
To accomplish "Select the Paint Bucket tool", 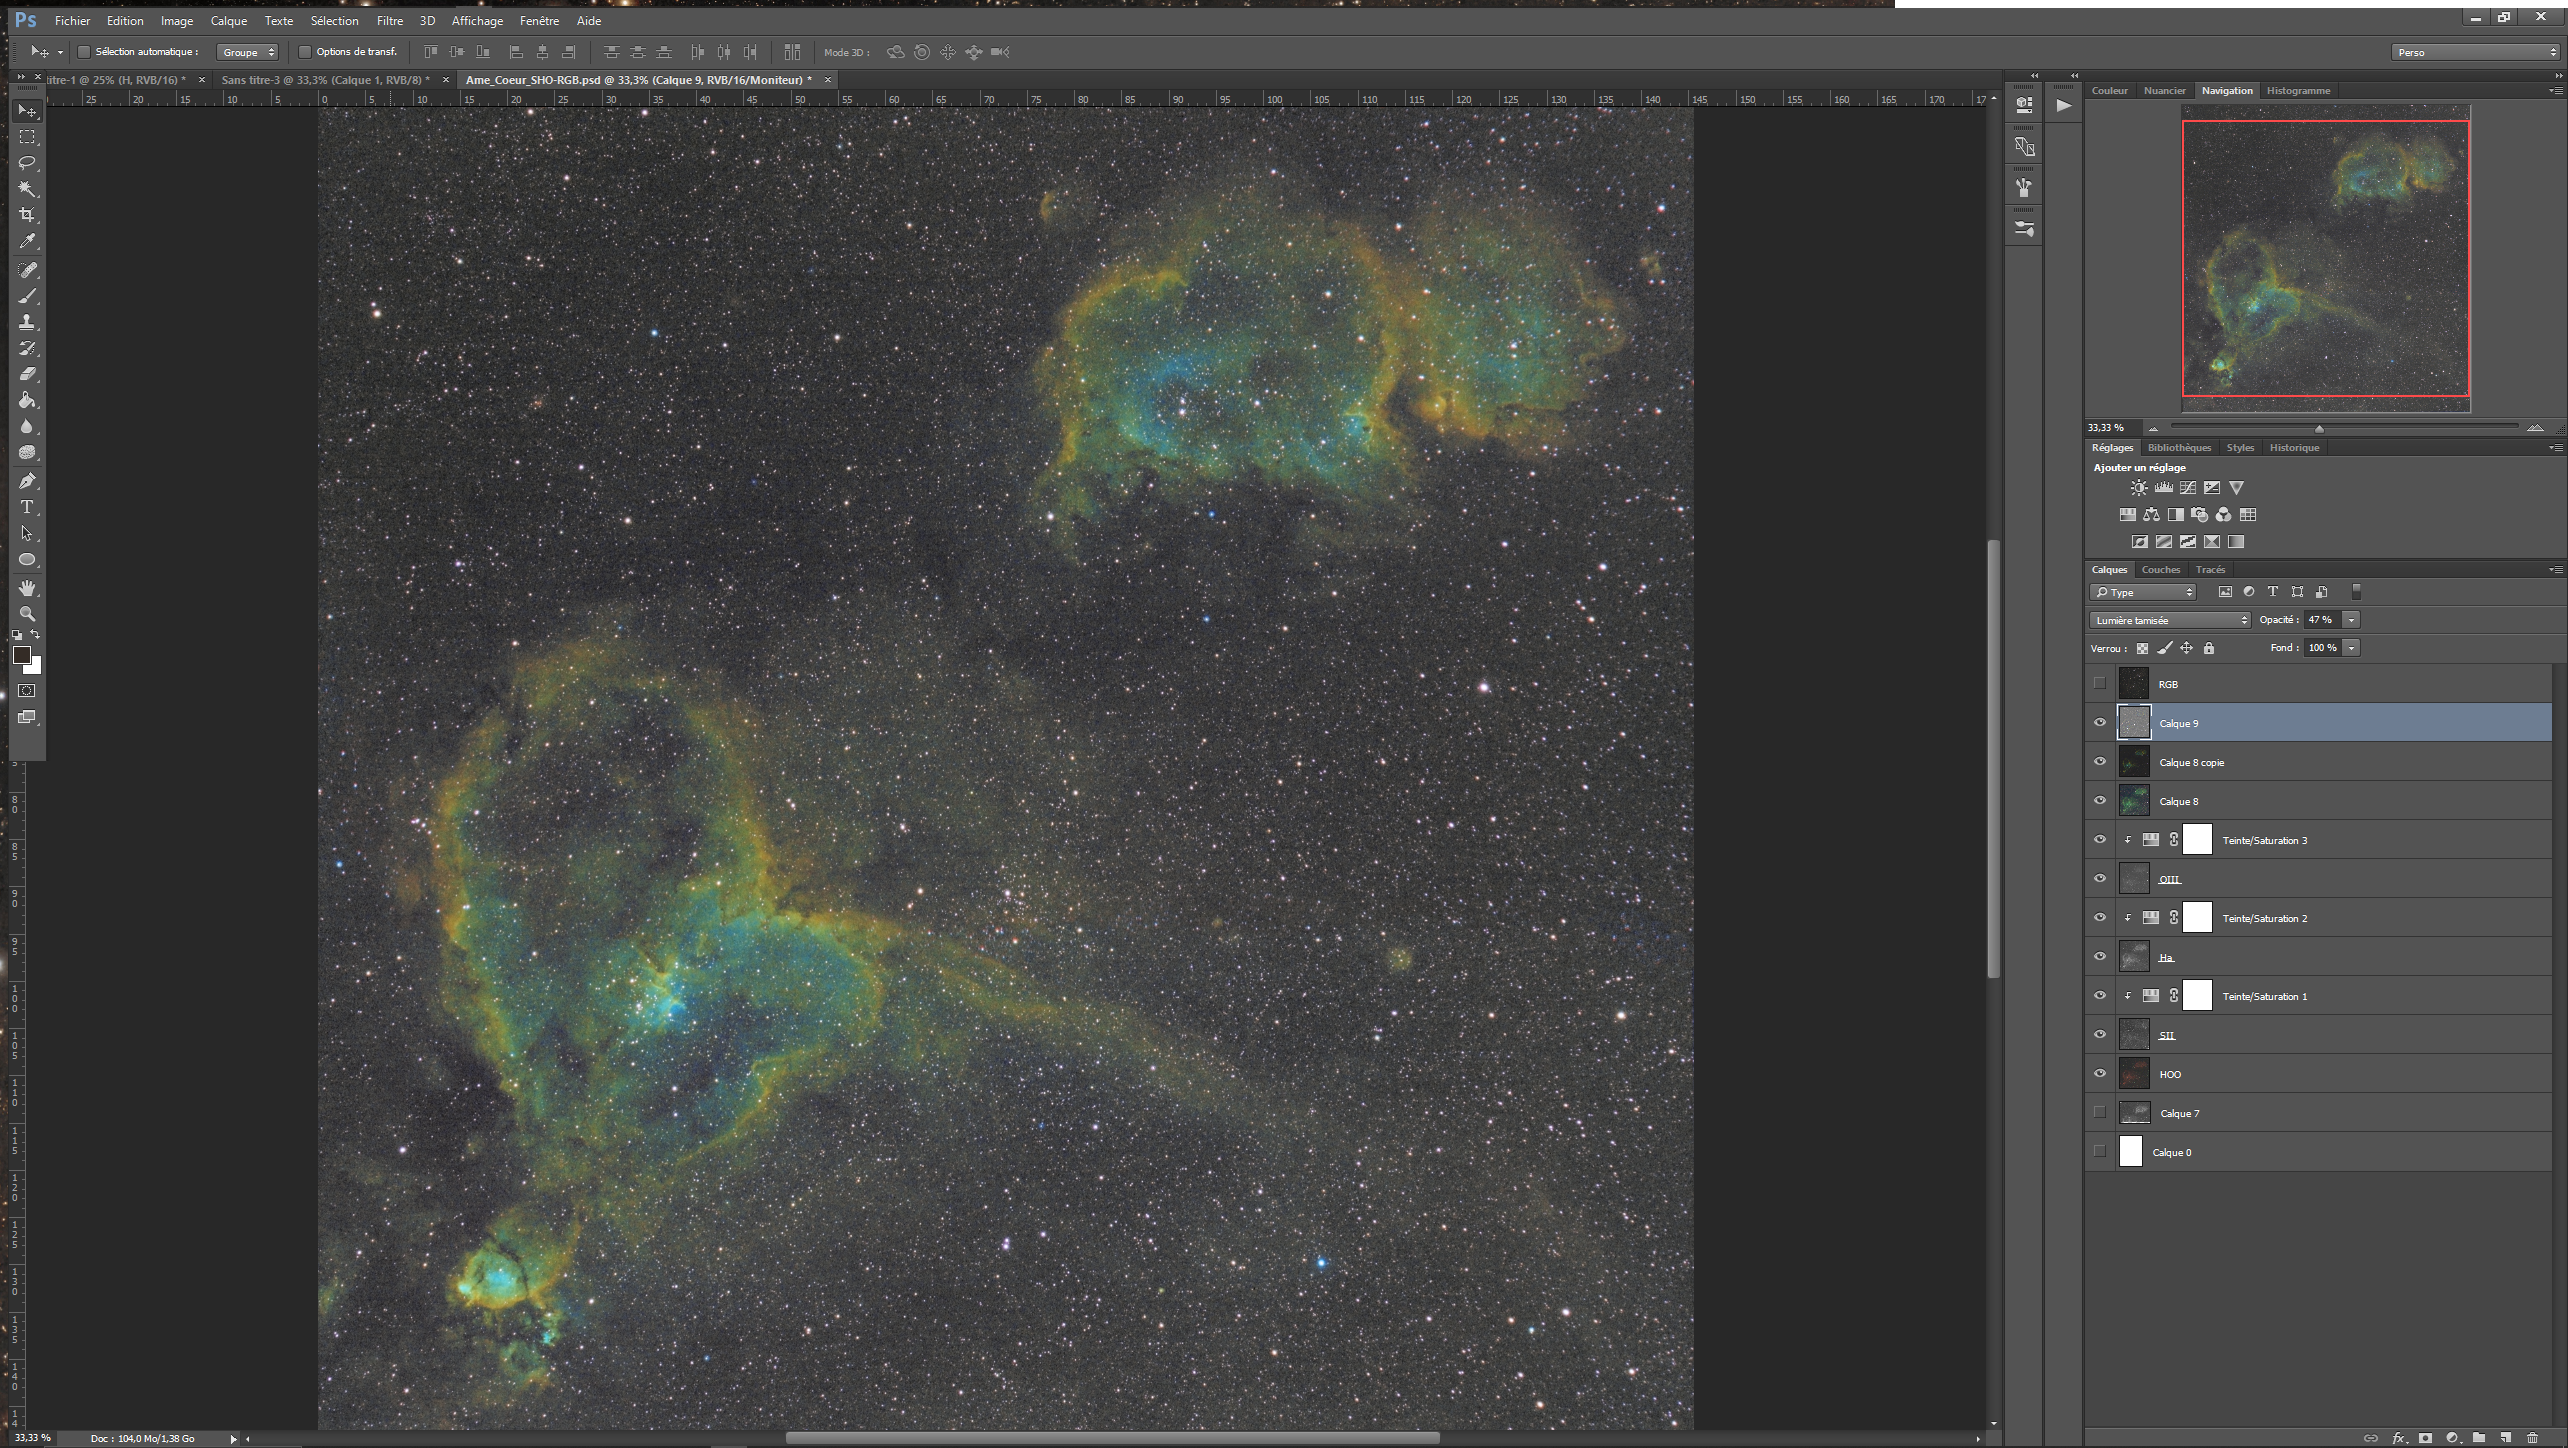I will point(27,400).
